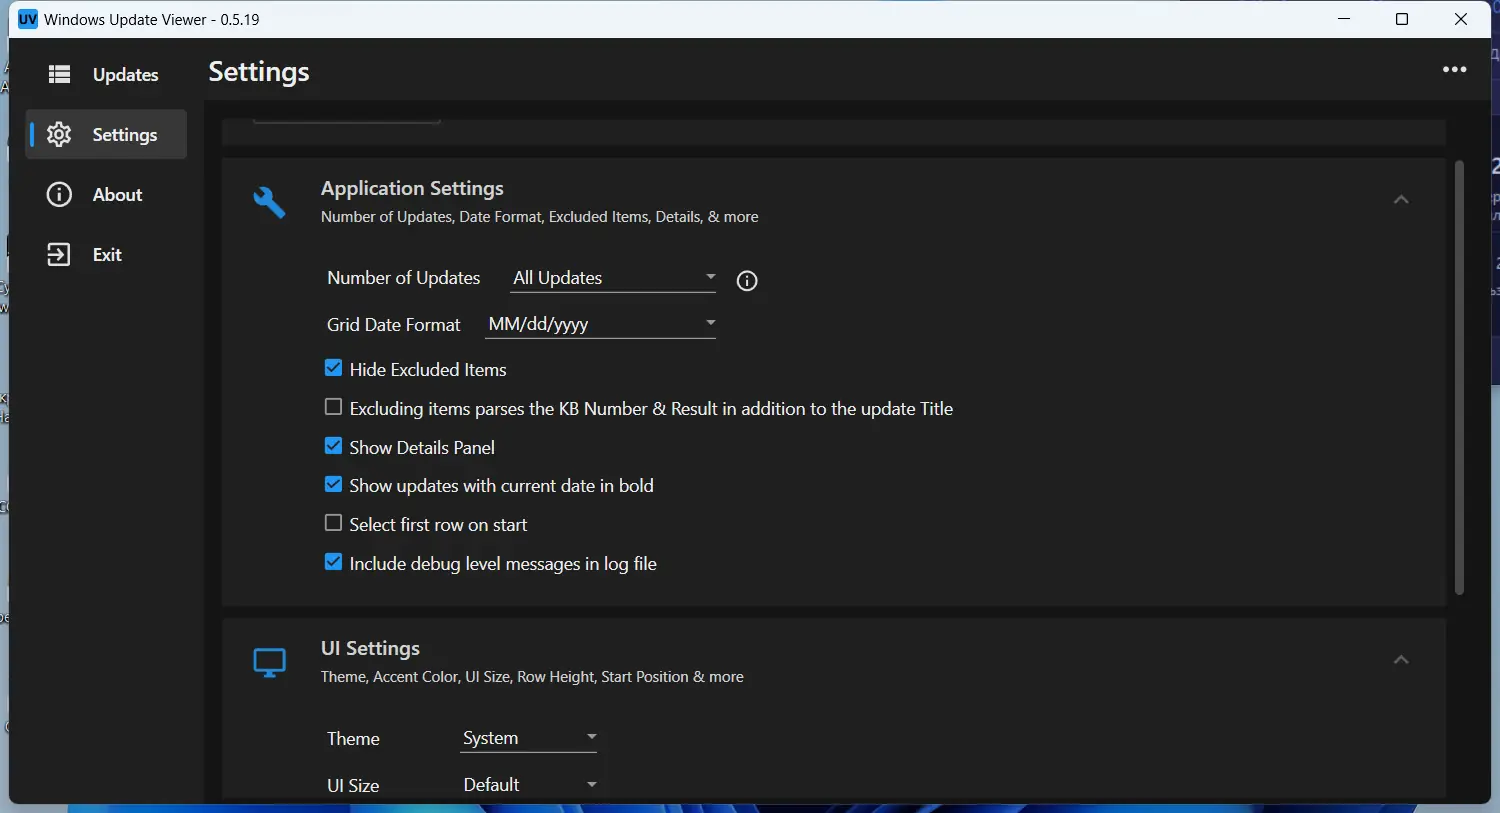Click the UV app icon in title bar
Viewport: 1500px width, 813px height.
(28, 19)
